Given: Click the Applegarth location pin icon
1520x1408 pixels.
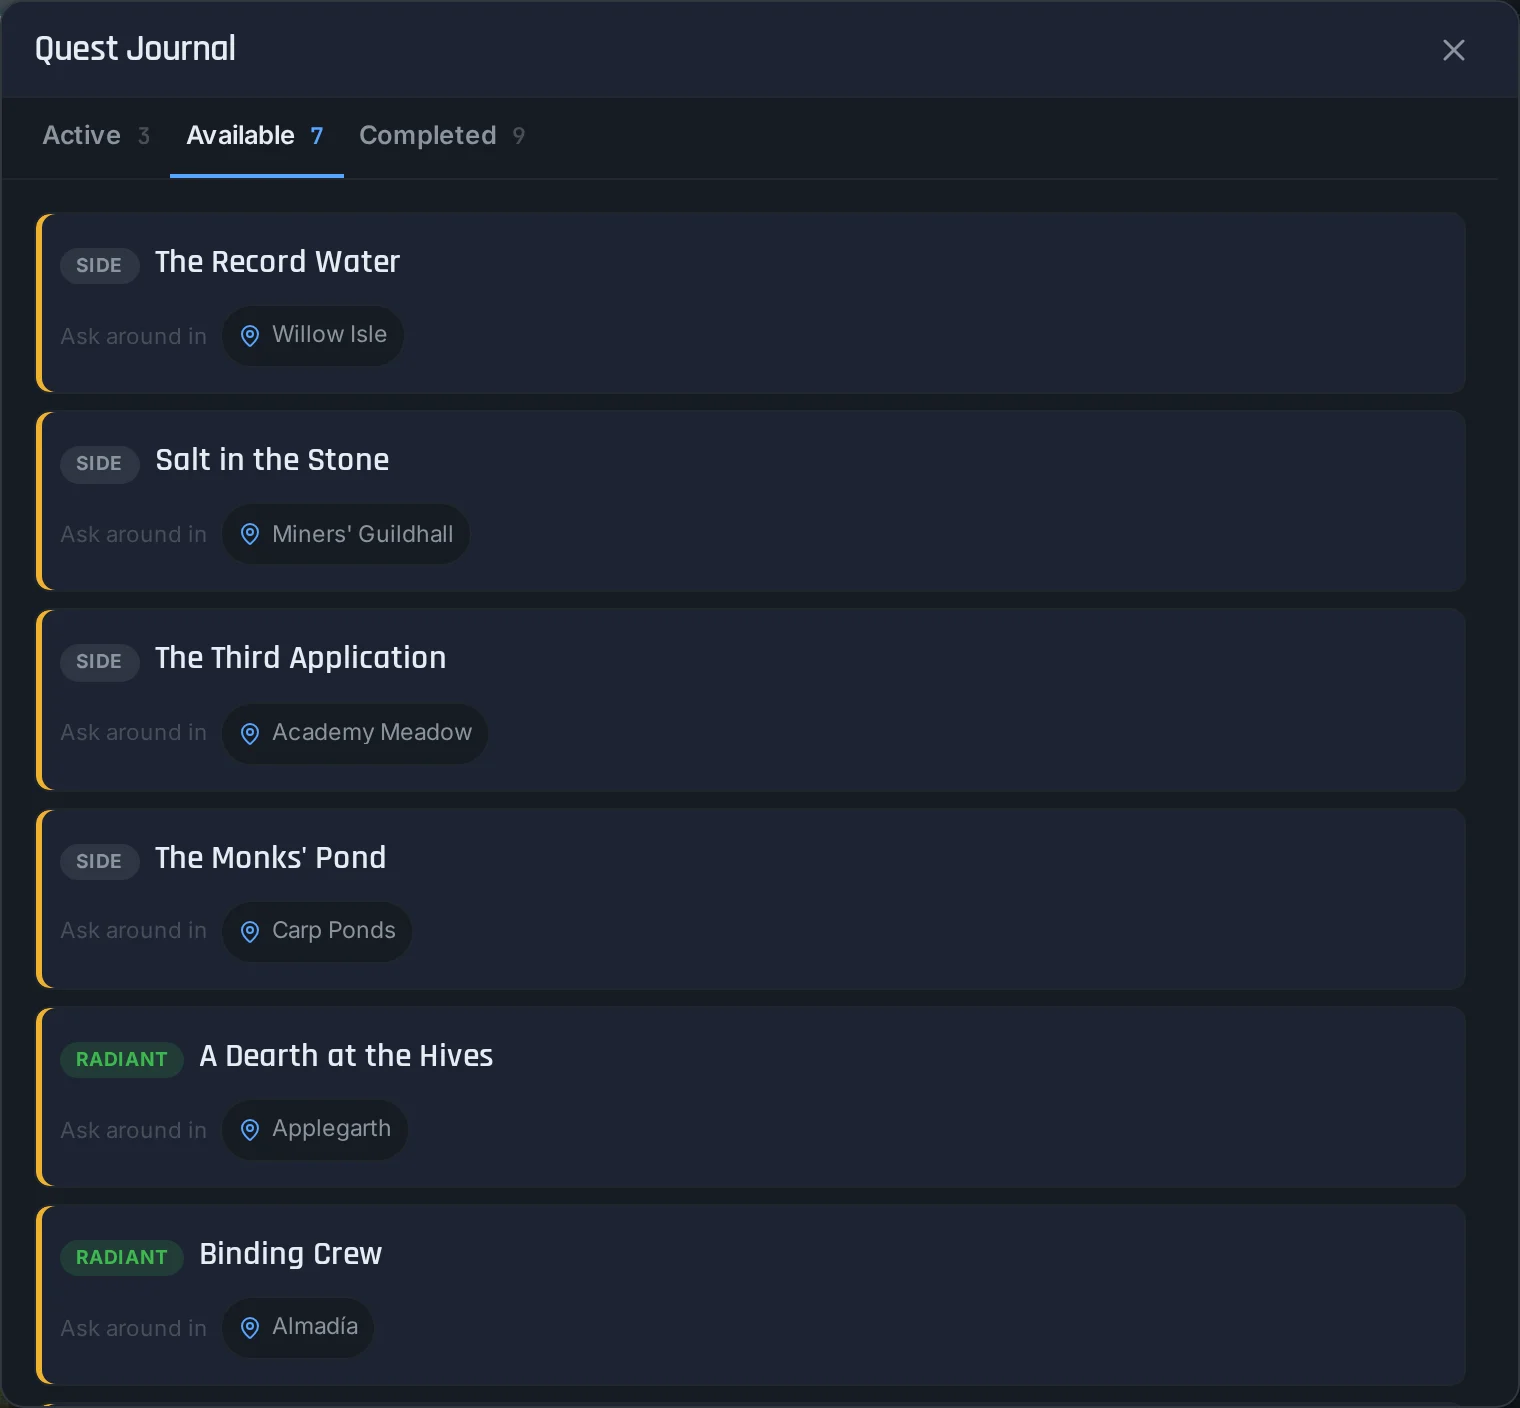Looking at the screenshot, I should 250,1129.
